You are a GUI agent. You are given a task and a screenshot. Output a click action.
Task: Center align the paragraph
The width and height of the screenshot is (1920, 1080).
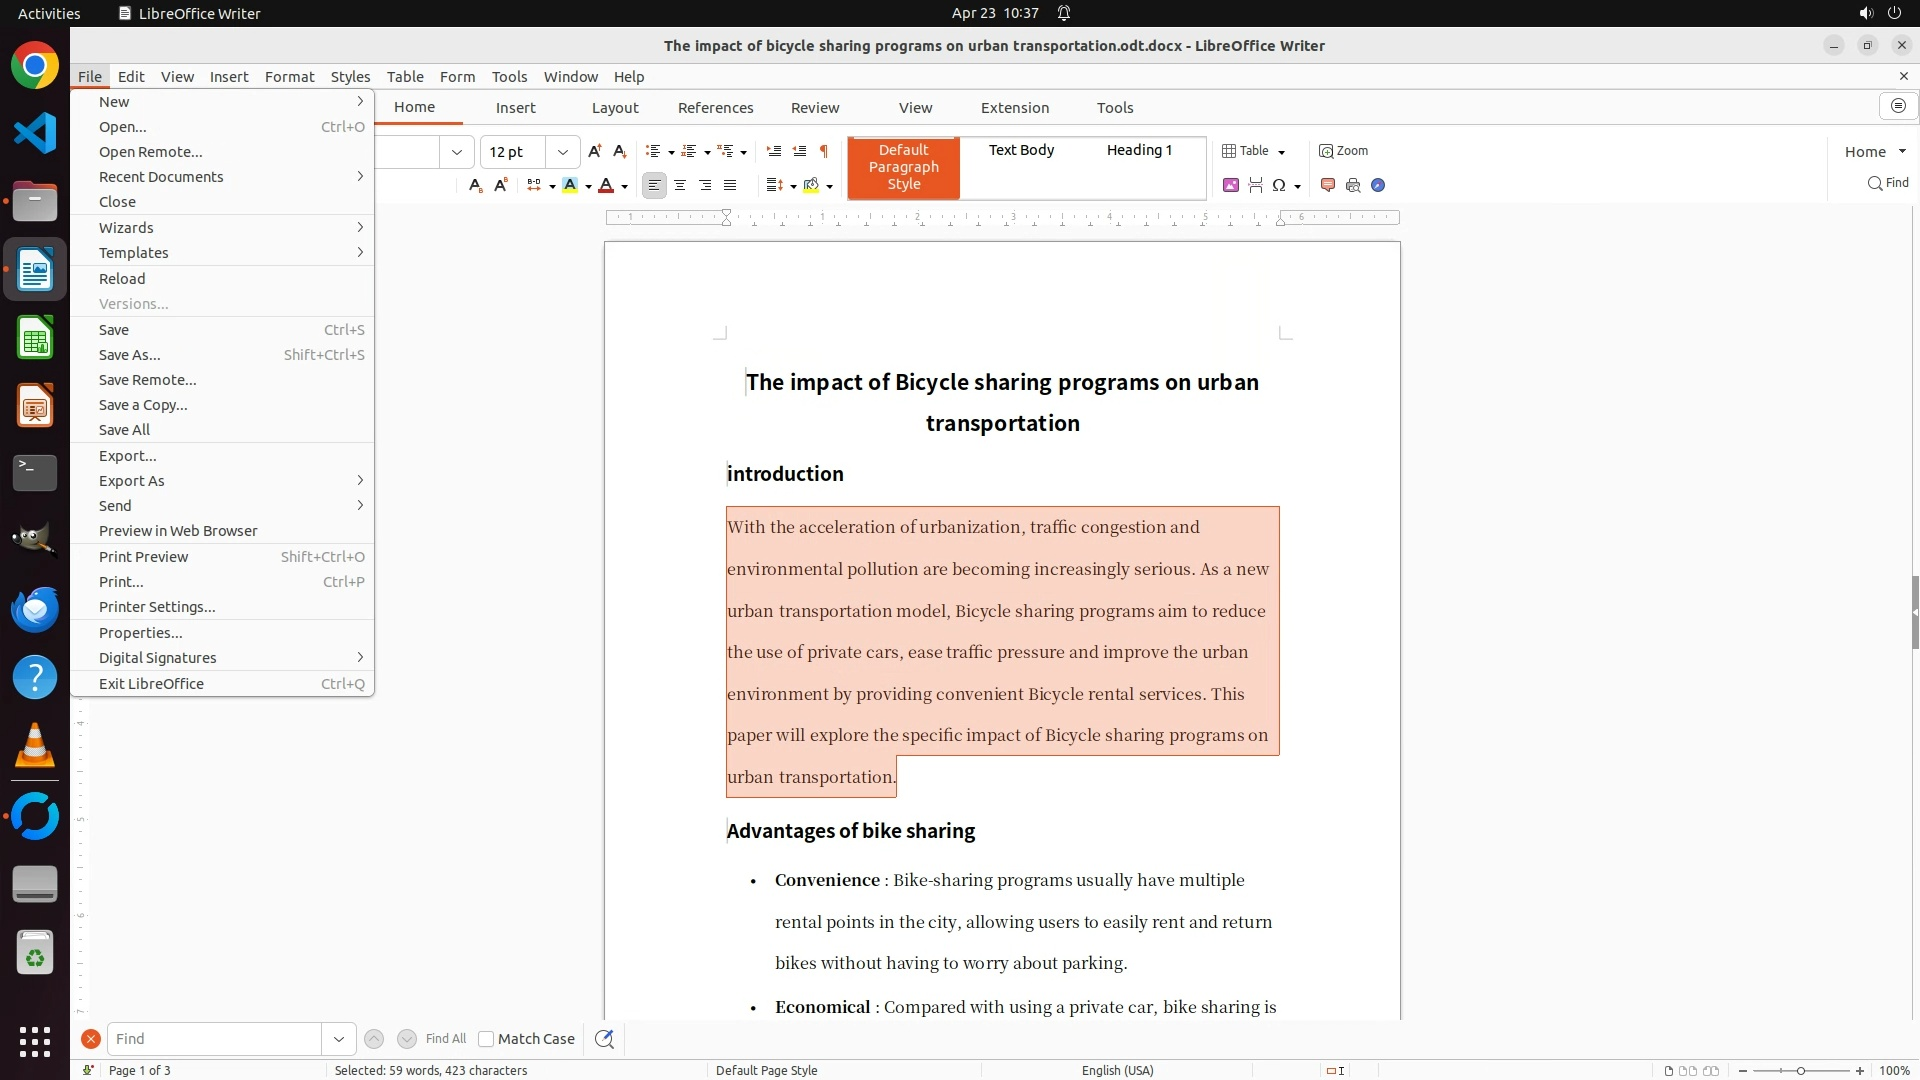click(x=680, y=185)
